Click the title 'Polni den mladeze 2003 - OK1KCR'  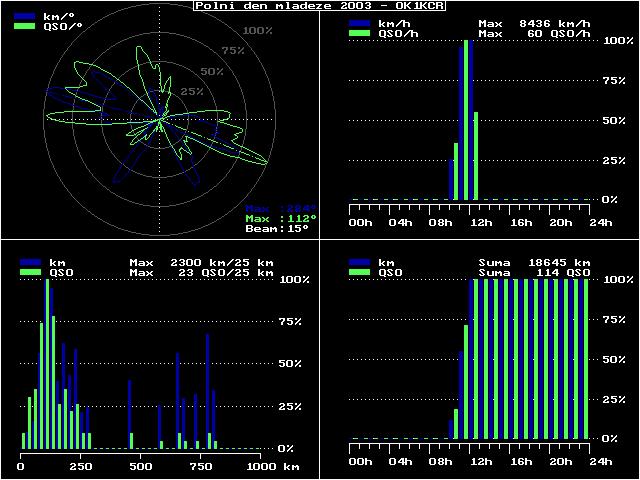[x=320, y=6]
